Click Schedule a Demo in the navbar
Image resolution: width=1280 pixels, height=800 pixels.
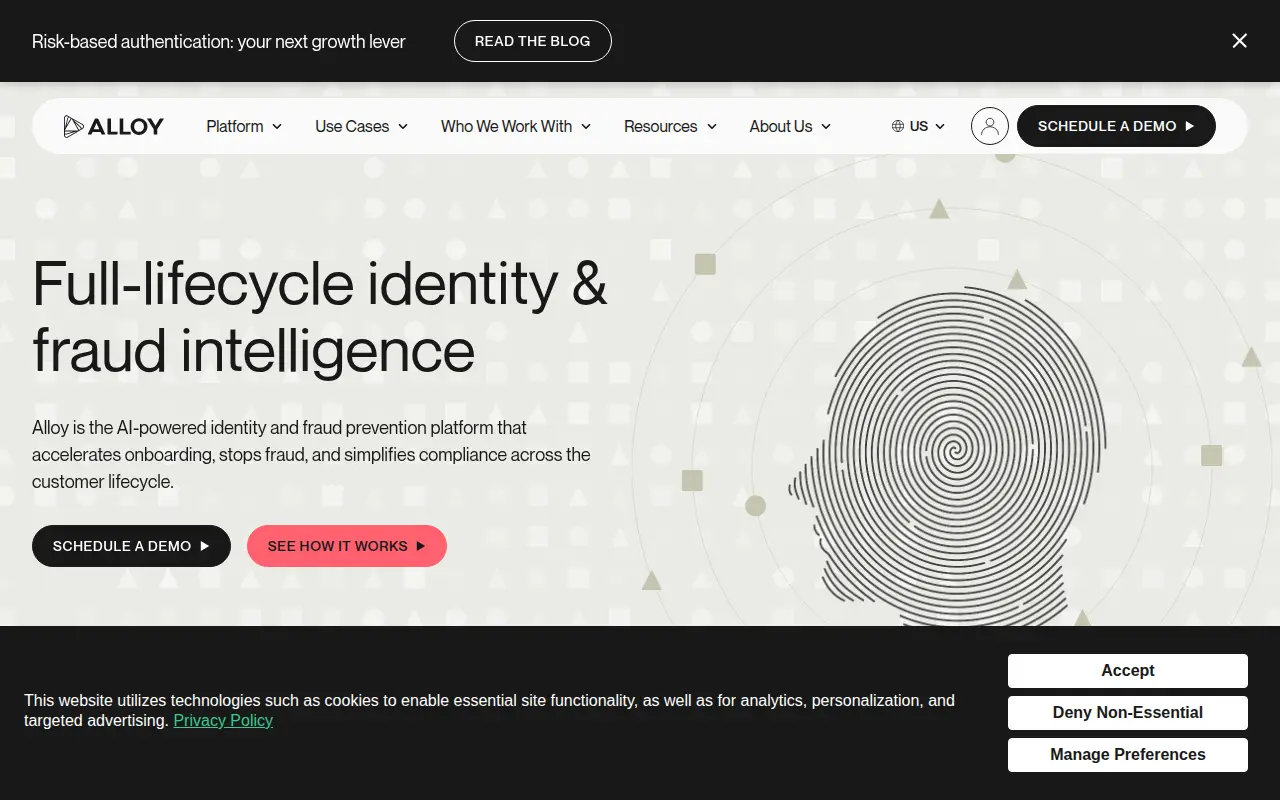point(1116,126)
